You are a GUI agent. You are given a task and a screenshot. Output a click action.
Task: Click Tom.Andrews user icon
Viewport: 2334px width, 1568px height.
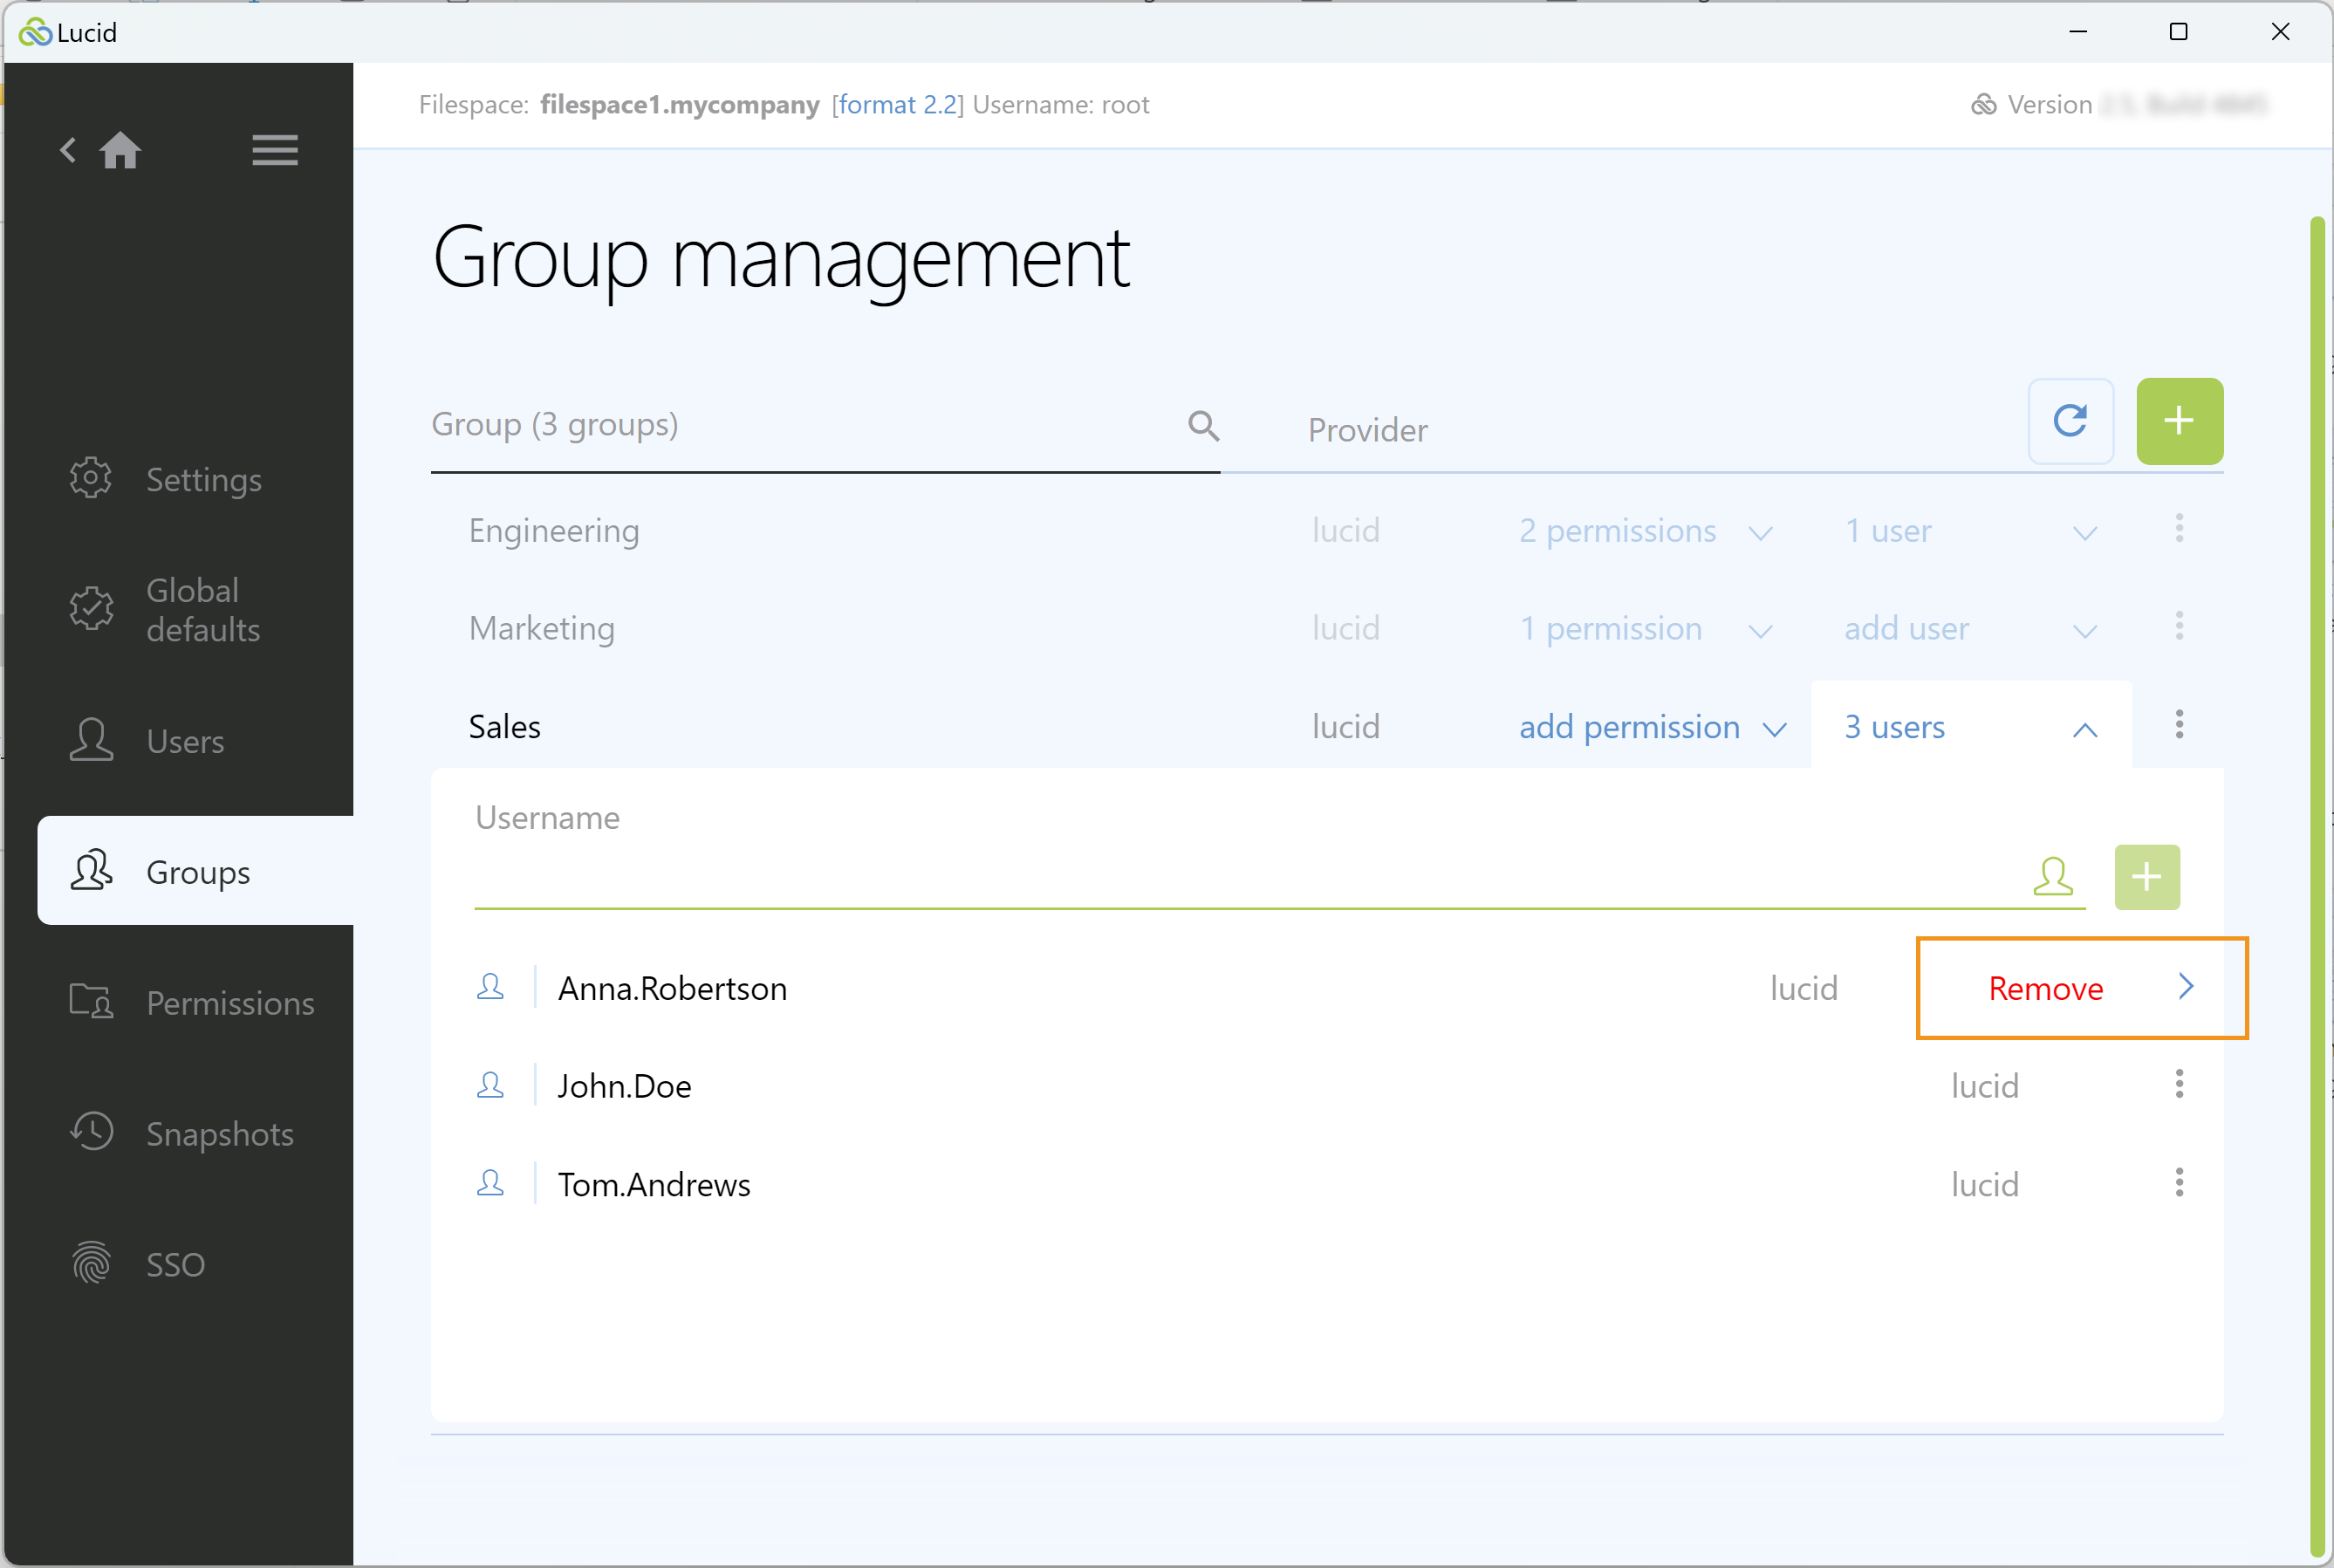[490, 1183]
